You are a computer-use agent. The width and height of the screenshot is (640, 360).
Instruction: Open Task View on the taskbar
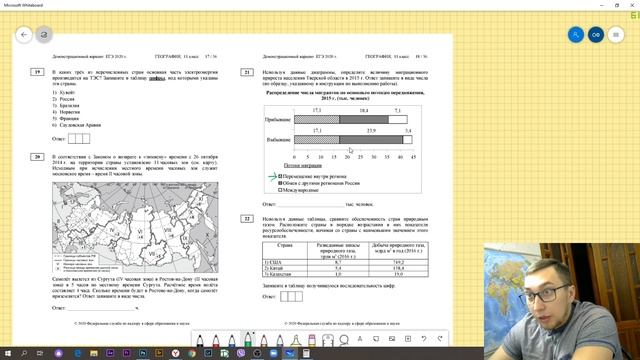click(40, 353)
